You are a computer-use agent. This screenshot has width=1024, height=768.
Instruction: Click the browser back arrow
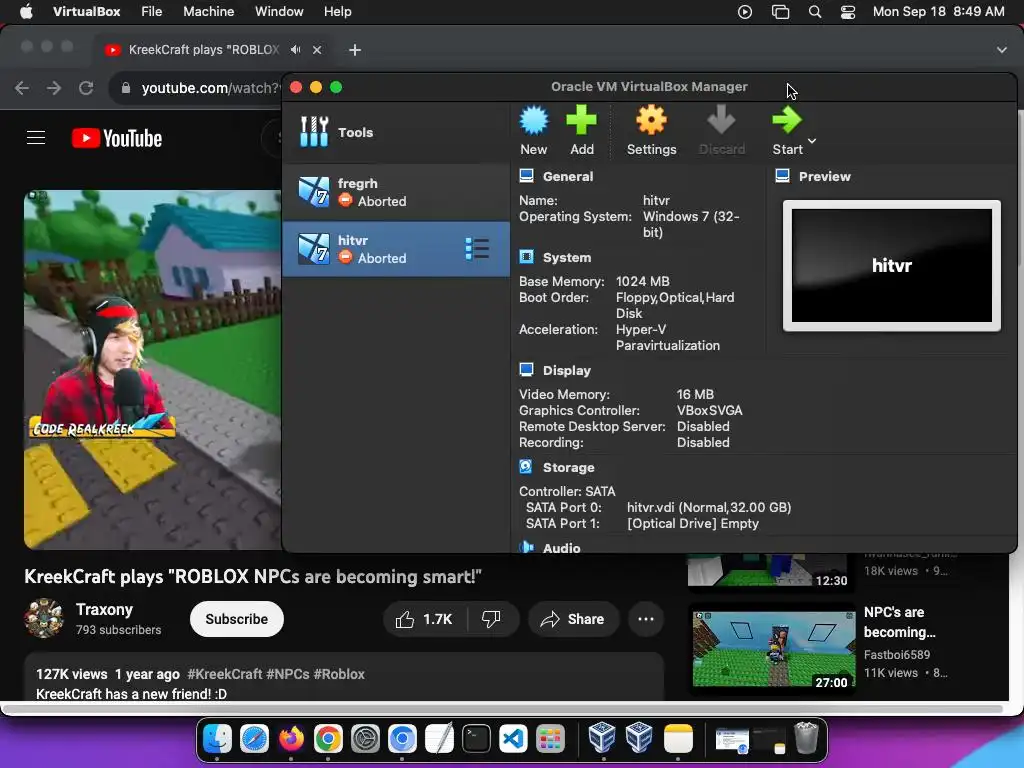[x=22, y=88]
